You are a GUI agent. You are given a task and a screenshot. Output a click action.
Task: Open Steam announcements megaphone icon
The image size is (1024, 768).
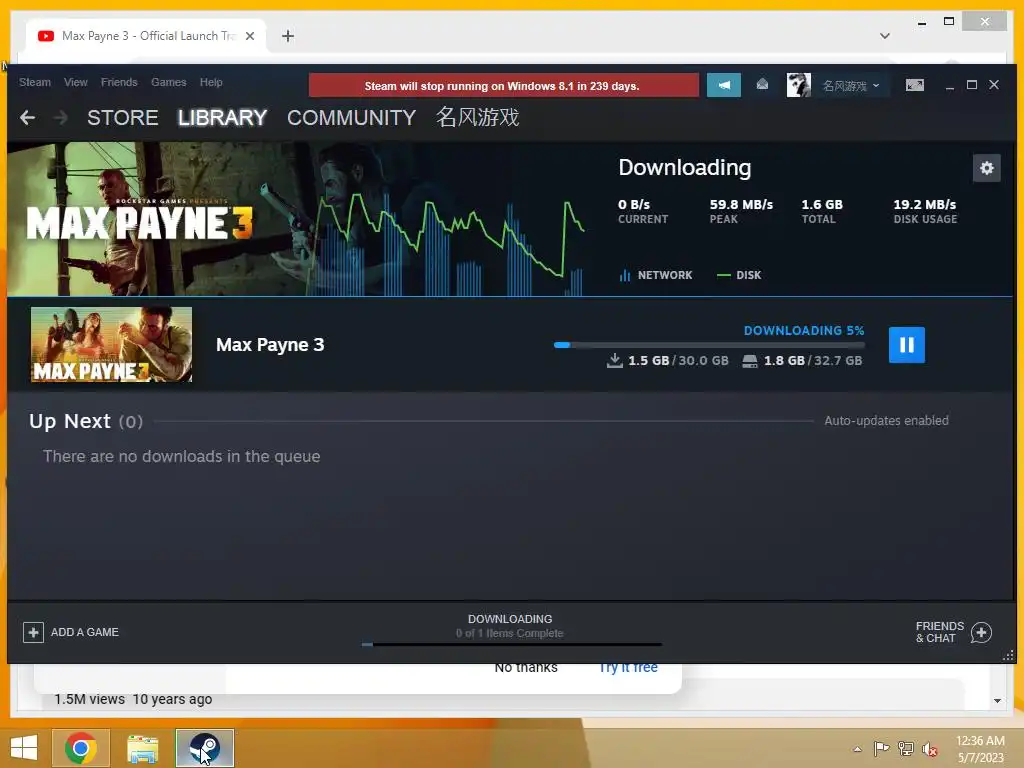coord(724,85)
